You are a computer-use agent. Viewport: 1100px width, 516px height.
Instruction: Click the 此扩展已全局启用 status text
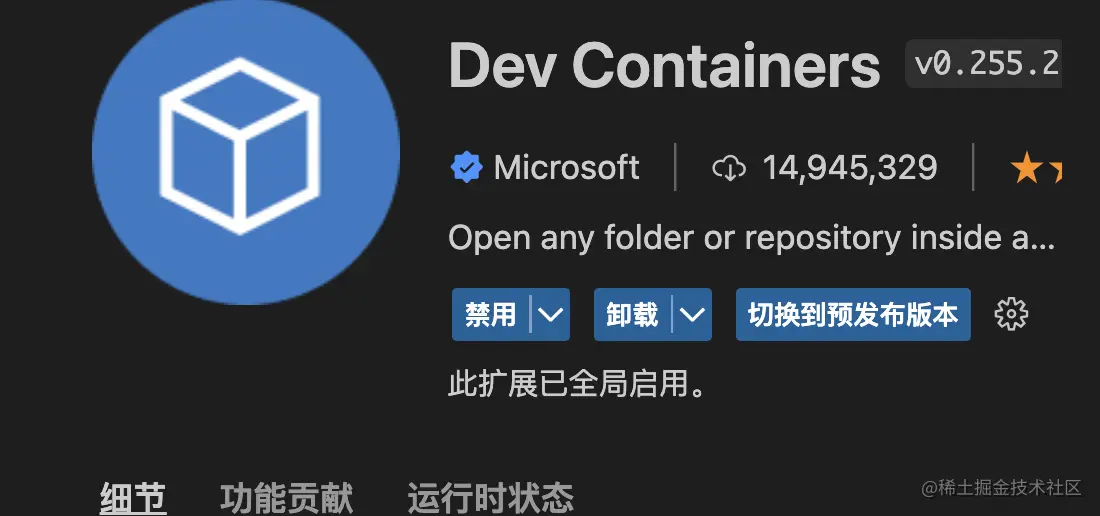577,384
